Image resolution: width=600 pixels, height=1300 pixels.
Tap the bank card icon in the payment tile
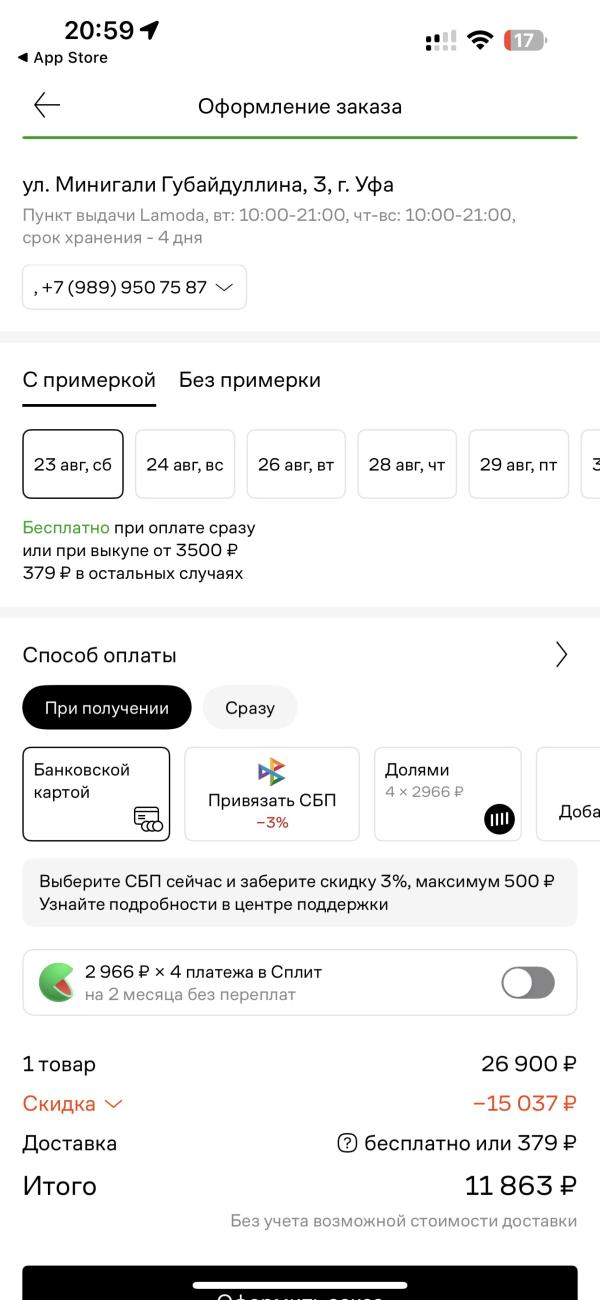pos(148,820)
